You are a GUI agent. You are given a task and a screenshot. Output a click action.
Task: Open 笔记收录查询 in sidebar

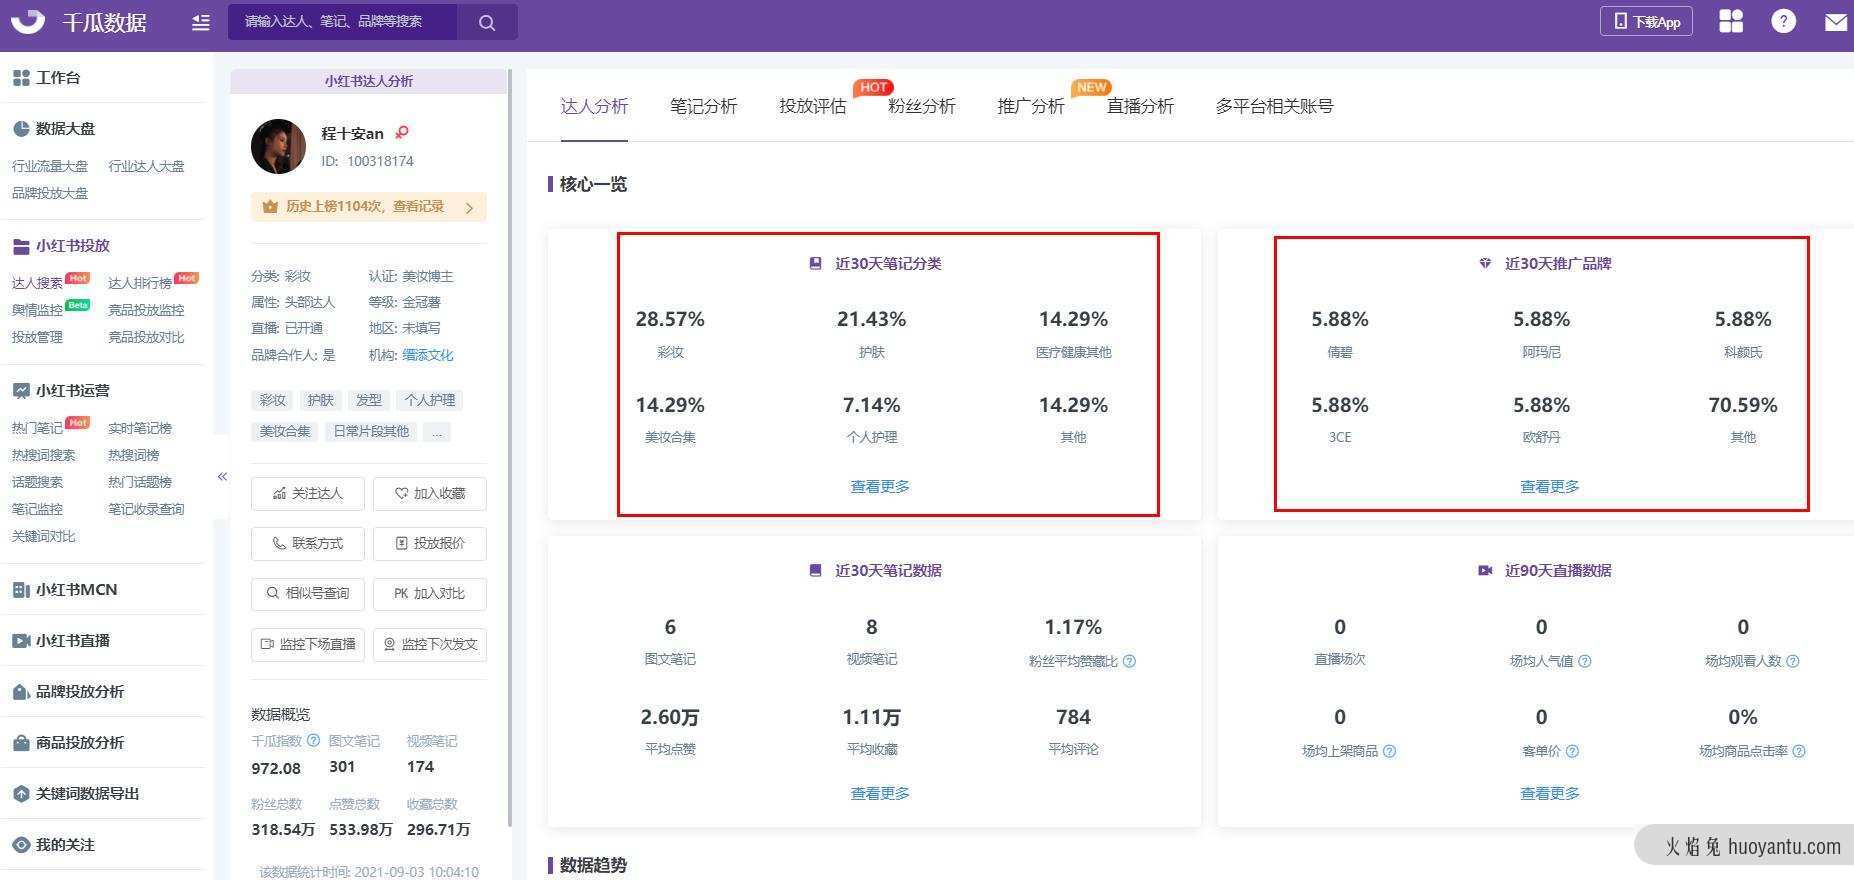tap(146, 509)
